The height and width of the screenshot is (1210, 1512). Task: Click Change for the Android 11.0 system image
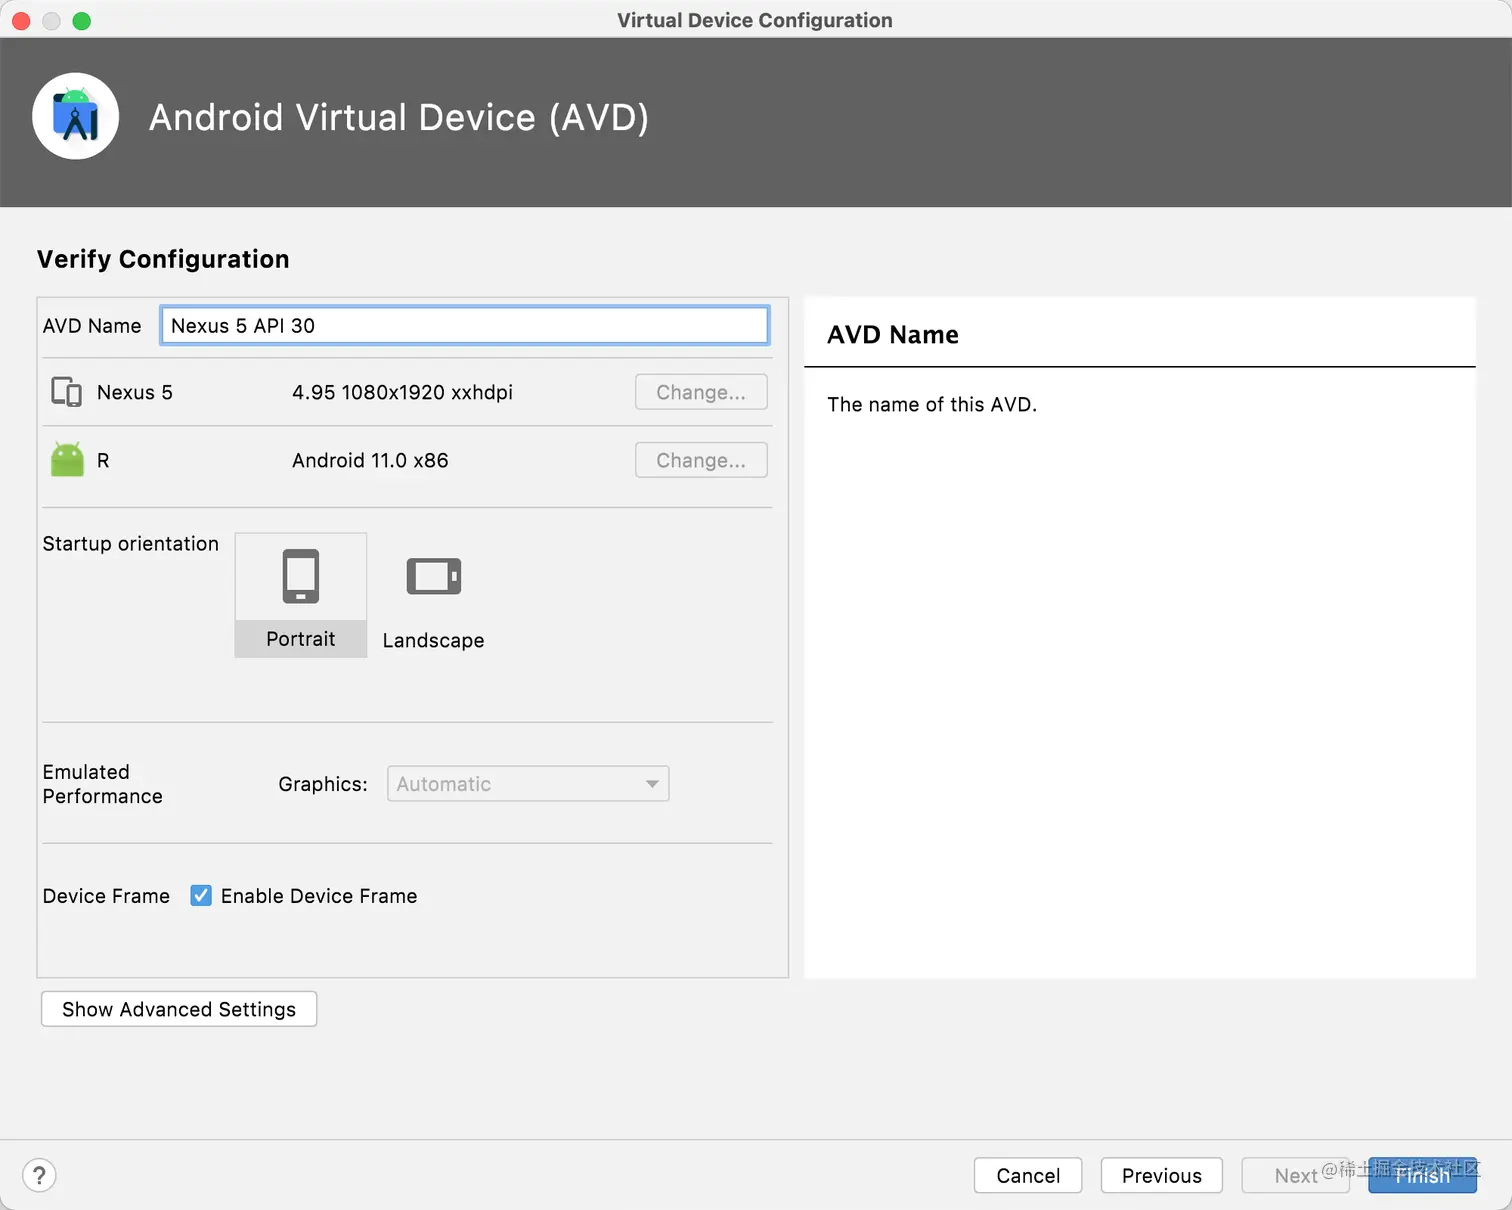click(x=701, y=460)
